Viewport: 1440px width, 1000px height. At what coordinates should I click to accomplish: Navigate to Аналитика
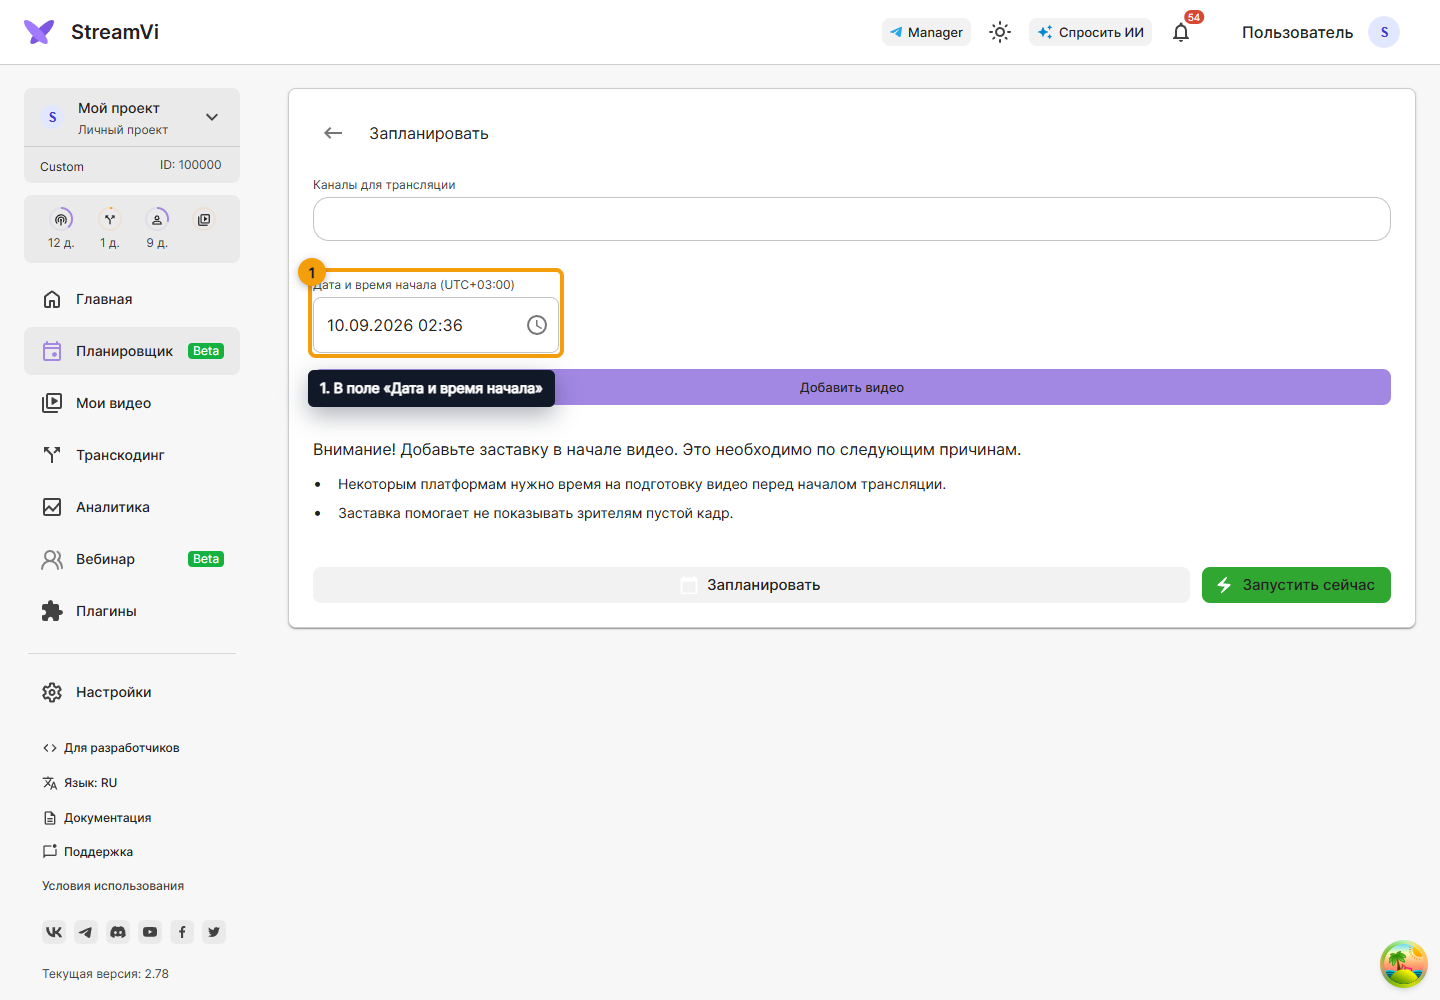pos(132,507)
